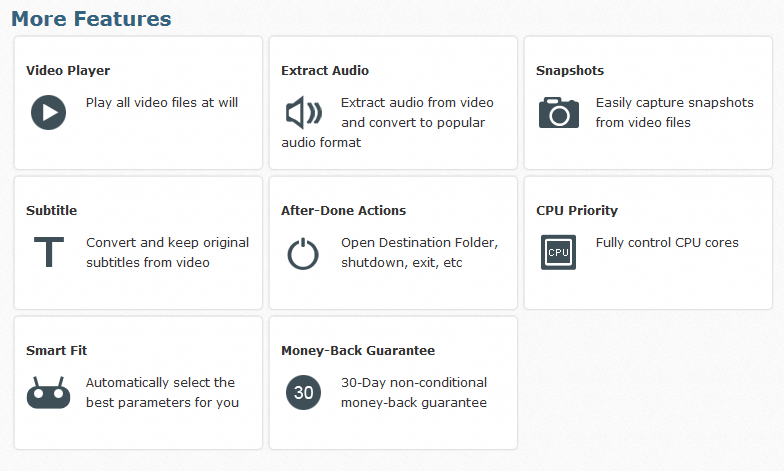Image resolution: width=784 pixels, height=471 pixels.
Task: Click the CPU Priority chip icon
Action: (x=558, y=252)
